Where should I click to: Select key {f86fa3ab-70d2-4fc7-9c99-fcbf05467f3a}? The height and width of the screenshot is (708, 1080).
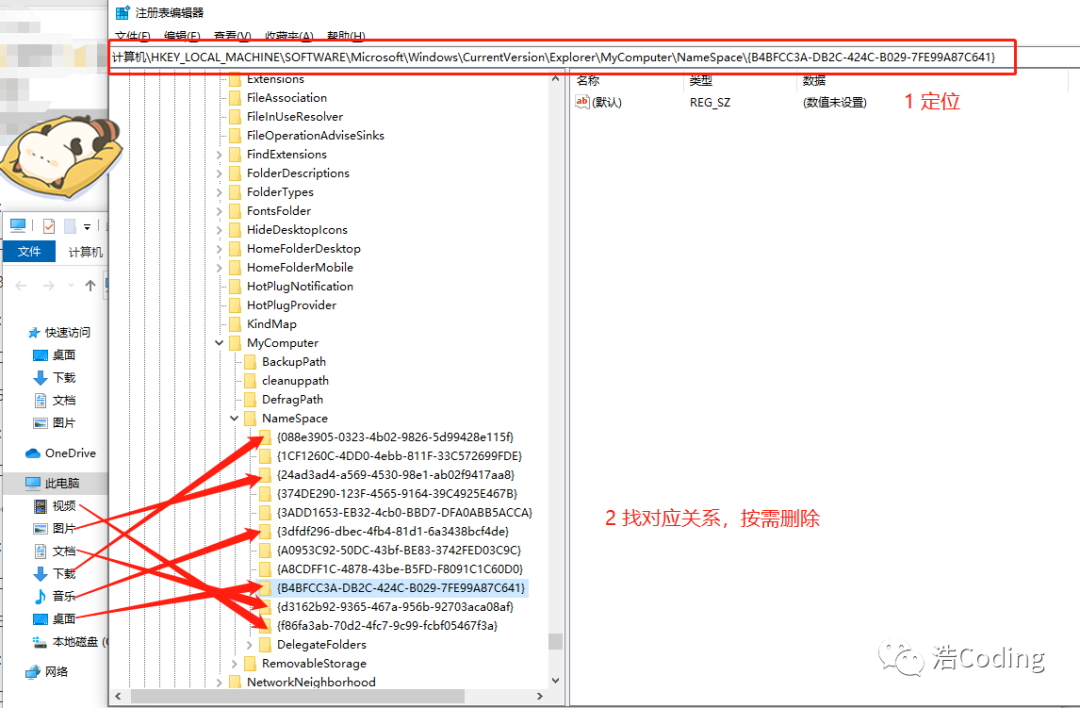pyautogui.click(x=387, y=626)
